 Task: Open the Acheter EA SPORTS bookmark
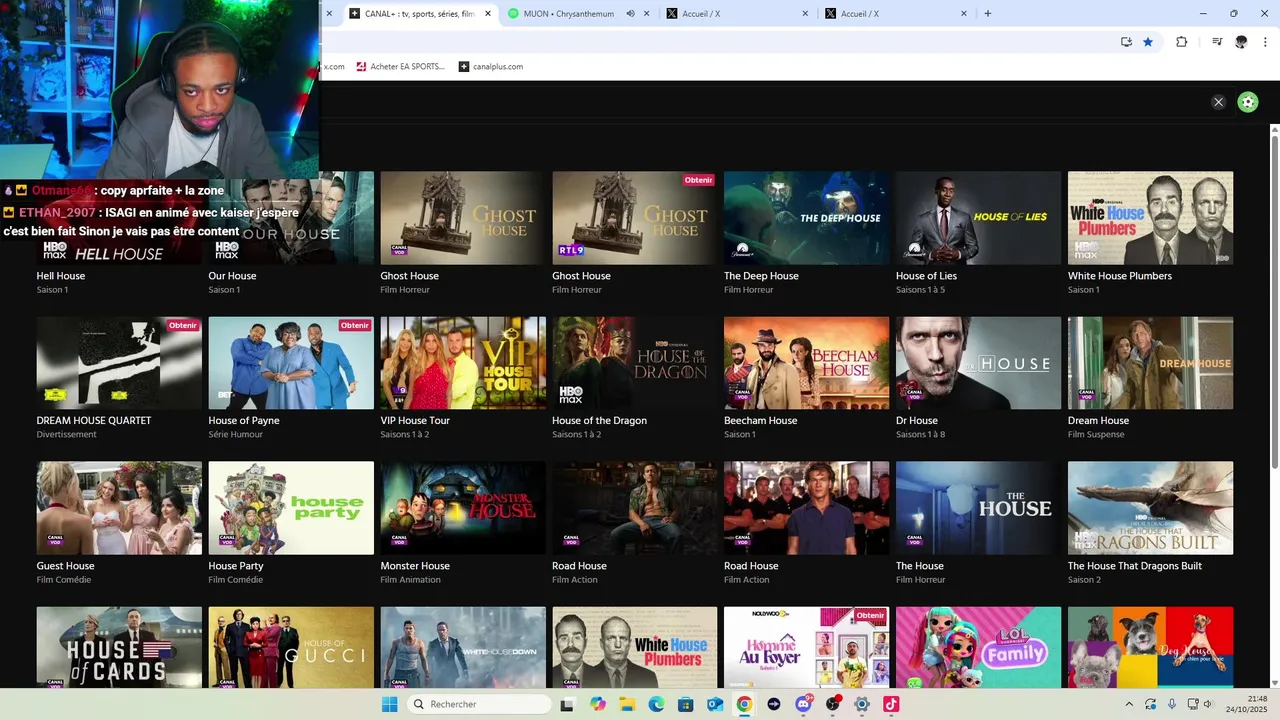coord(400,67)
